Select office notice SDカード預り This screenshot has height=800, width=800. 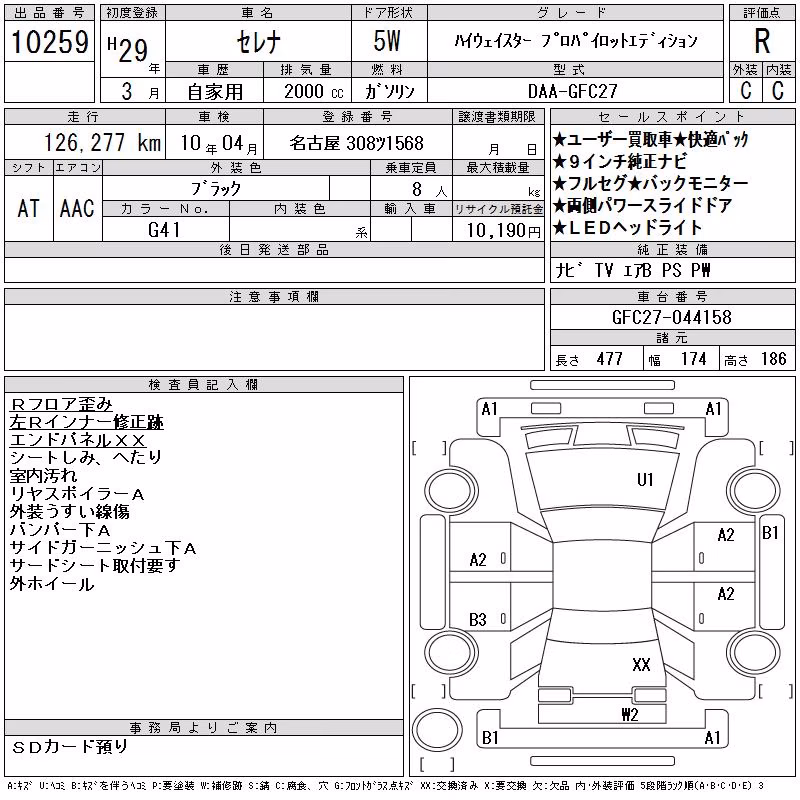click(70, 747)
